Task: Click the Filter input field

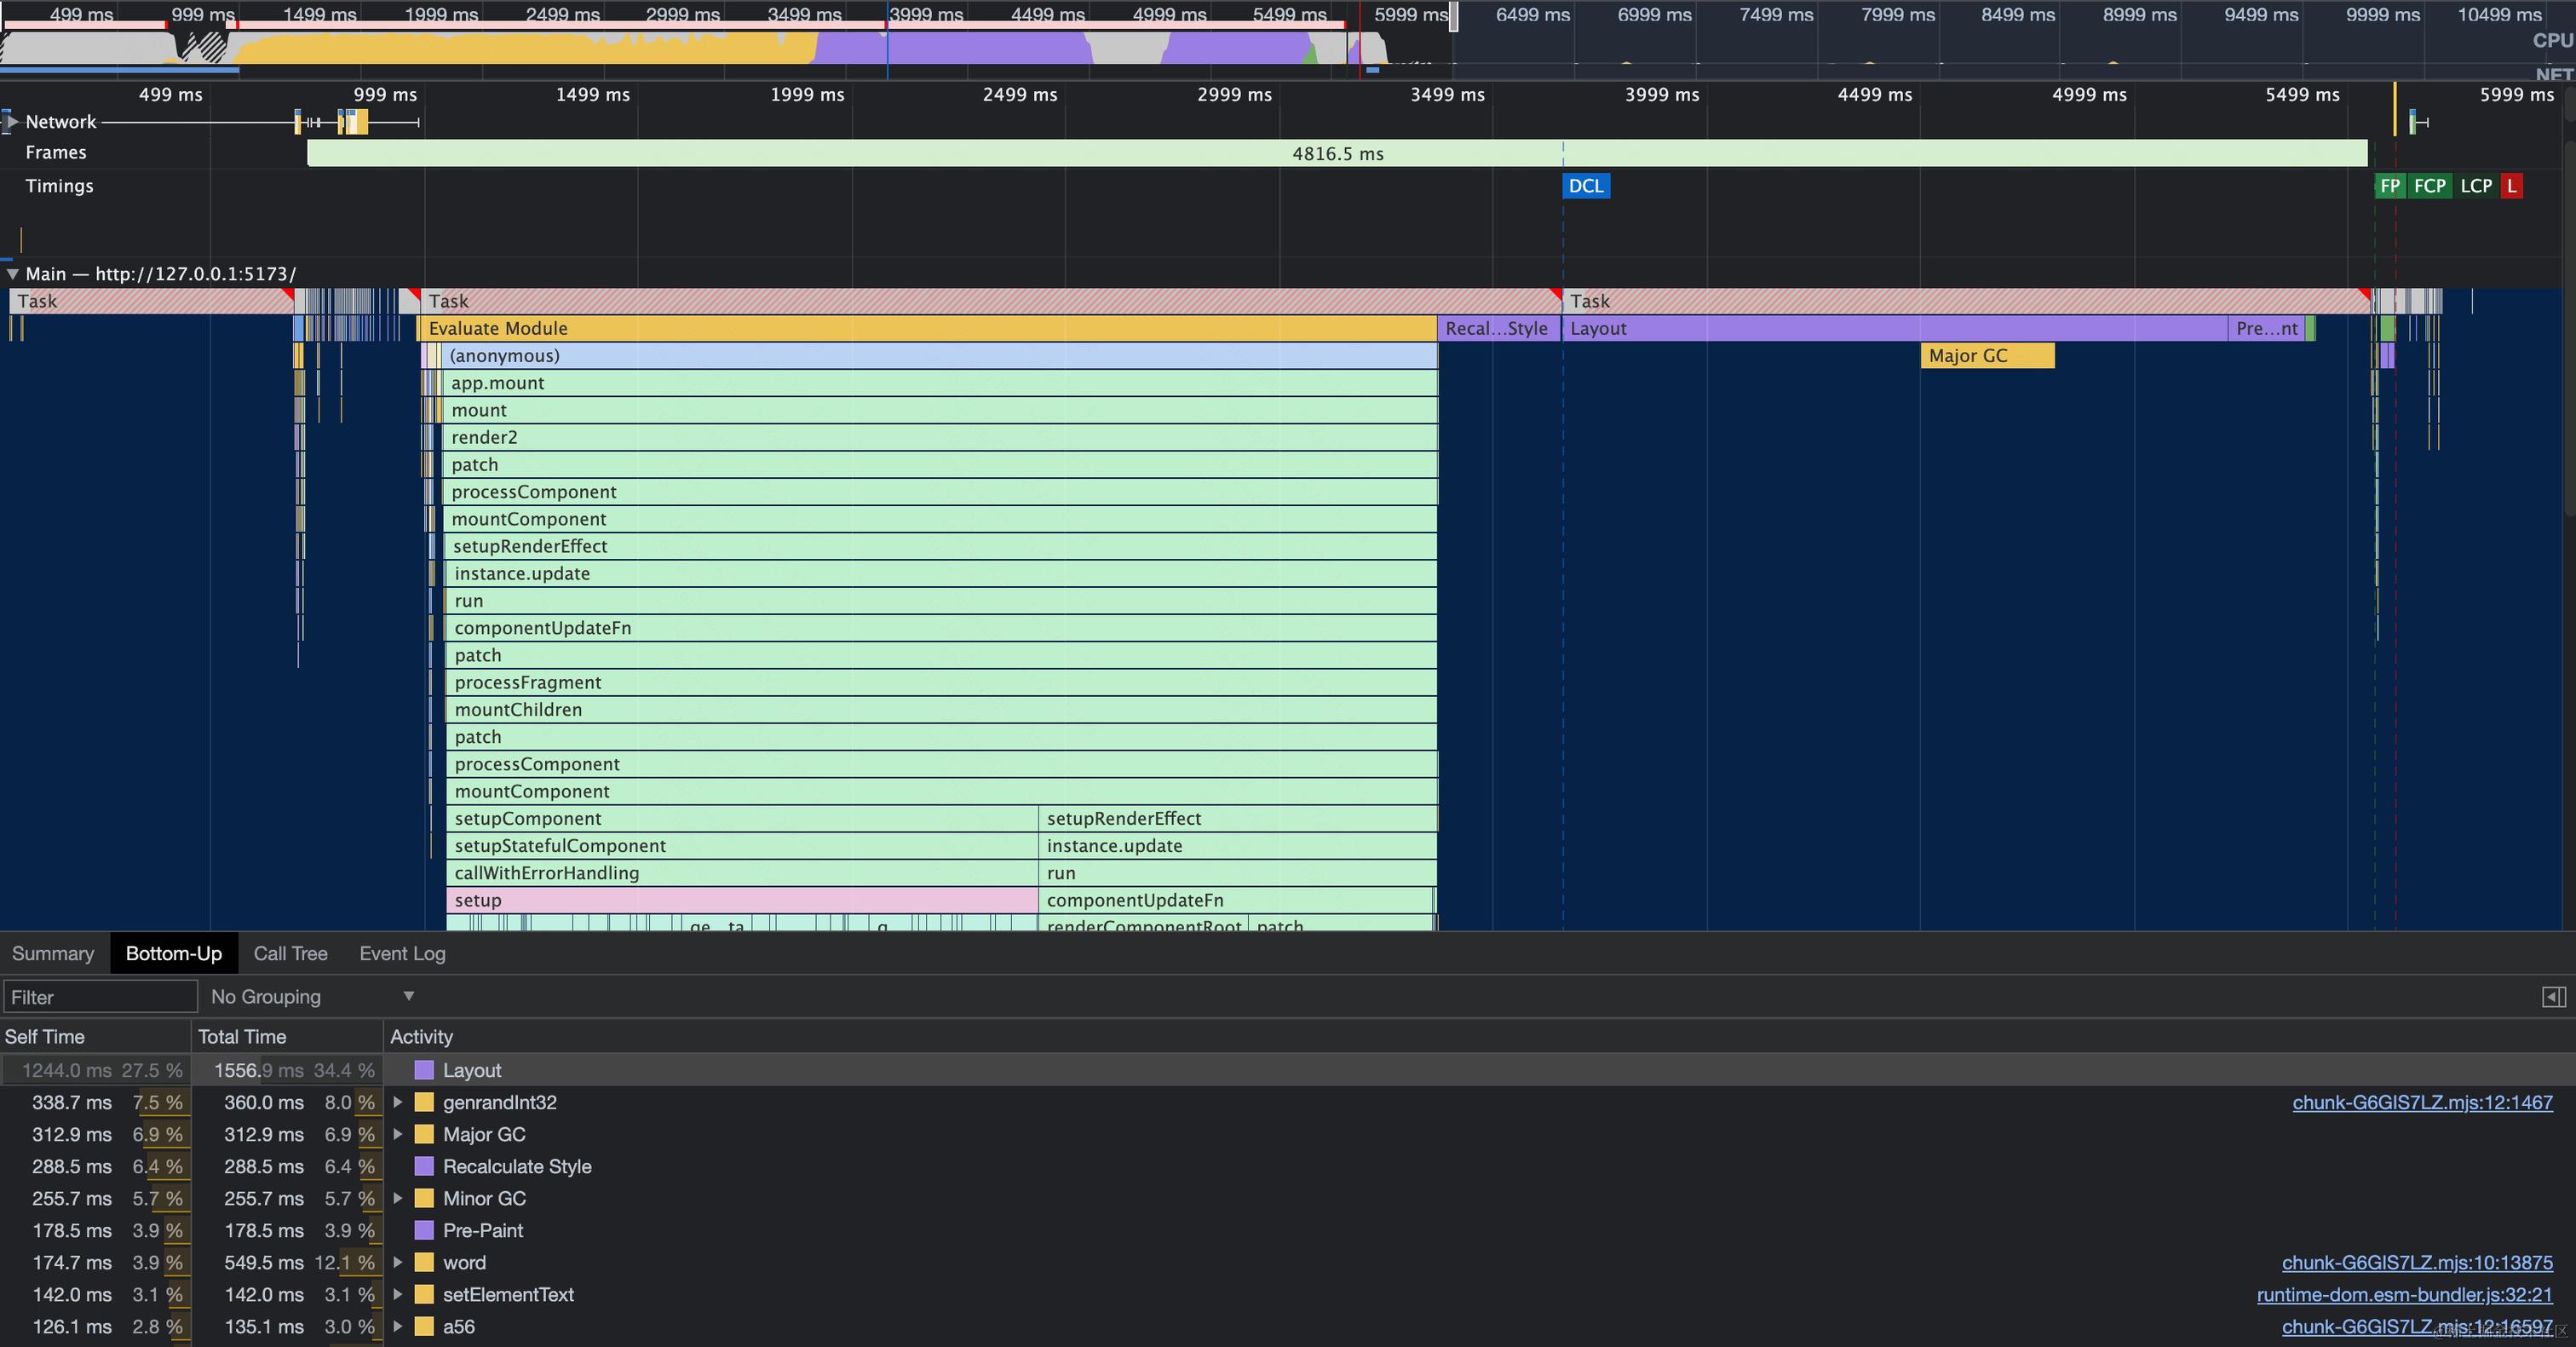Action: coord(100,997)
